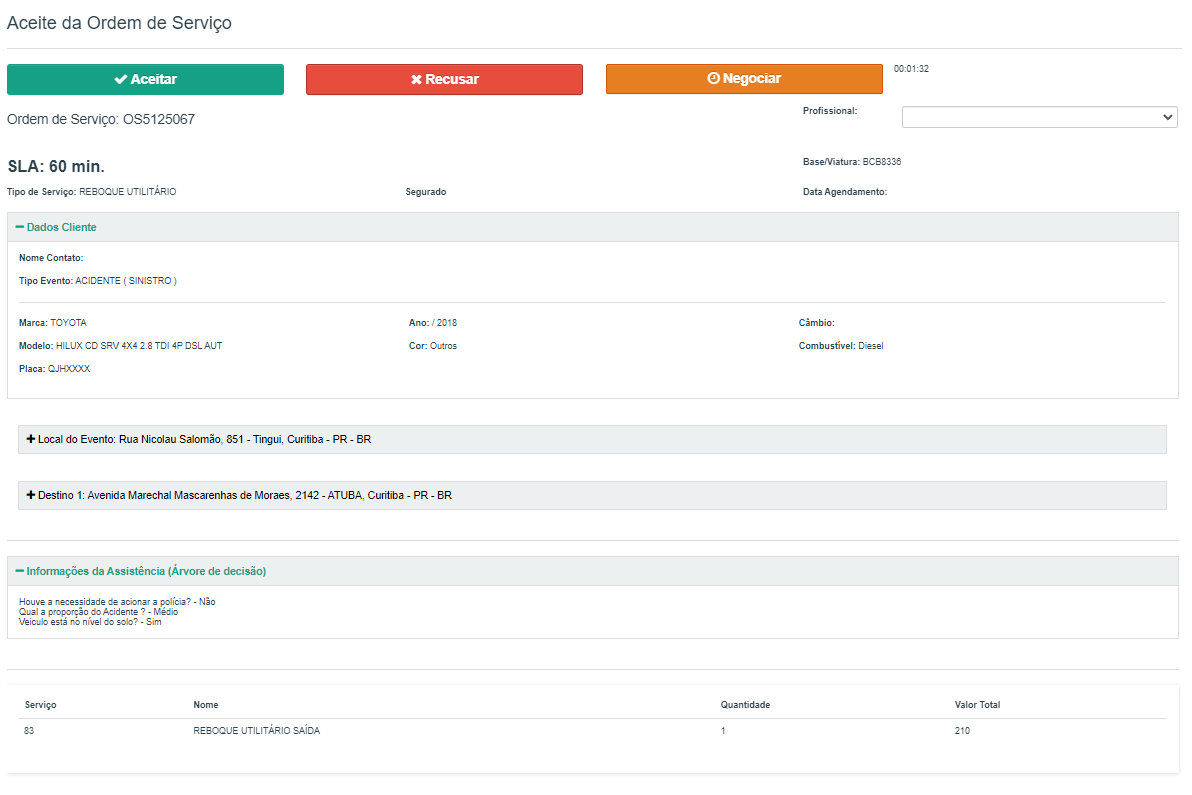Expand the Destino 1 address panel
This screenshot has height=795, width=1192.
[x=244, y=496]
